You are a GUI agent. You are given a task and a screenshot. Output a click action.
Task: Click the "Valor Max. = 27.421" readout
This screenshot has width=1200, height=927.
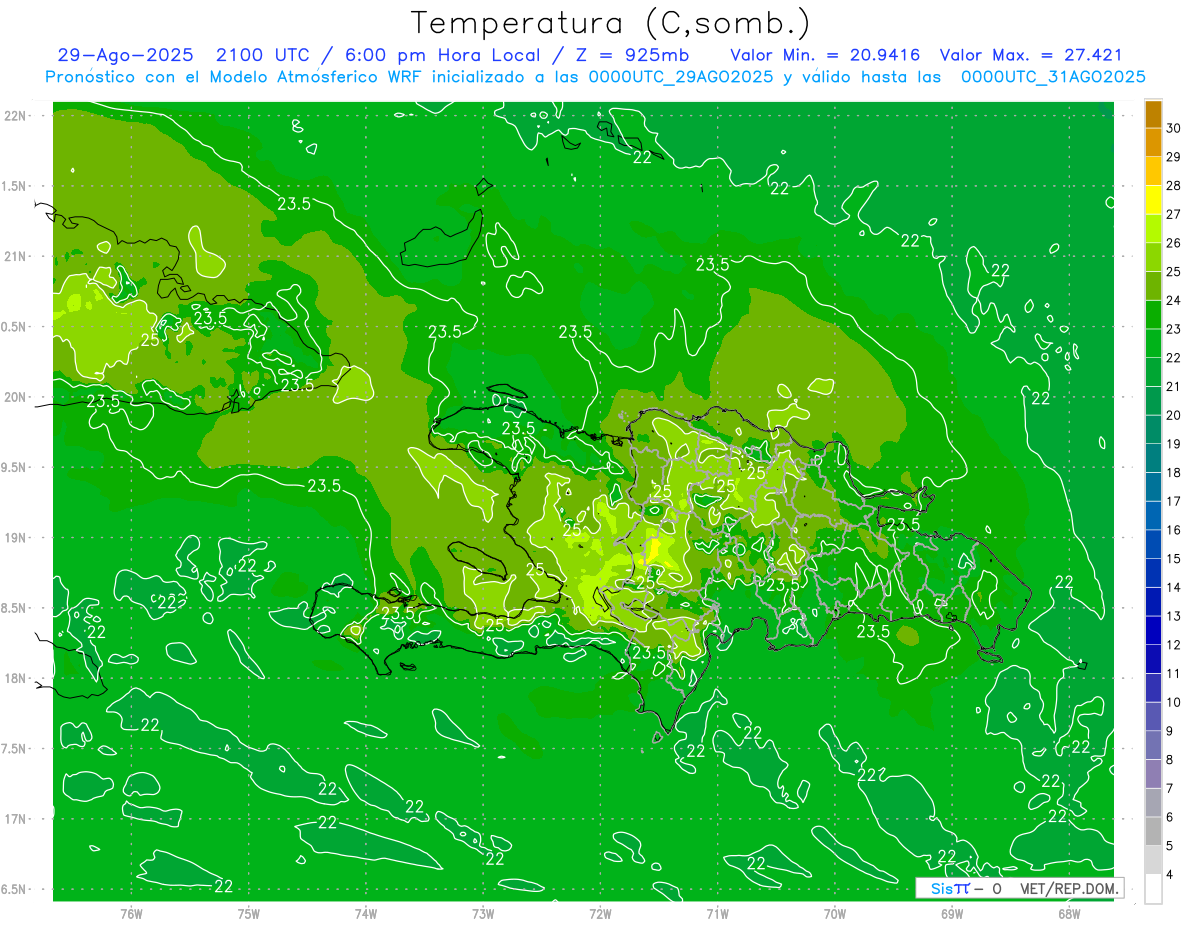coord(1031,55)
